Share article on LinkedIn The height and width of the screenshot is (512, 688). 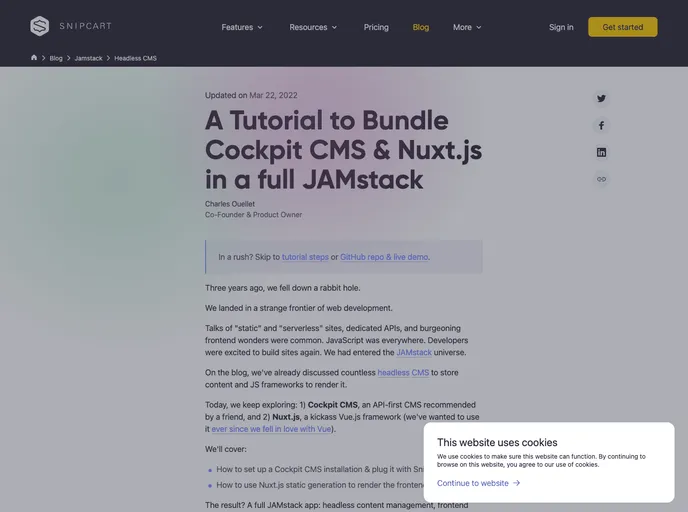[x=601, y=152]
